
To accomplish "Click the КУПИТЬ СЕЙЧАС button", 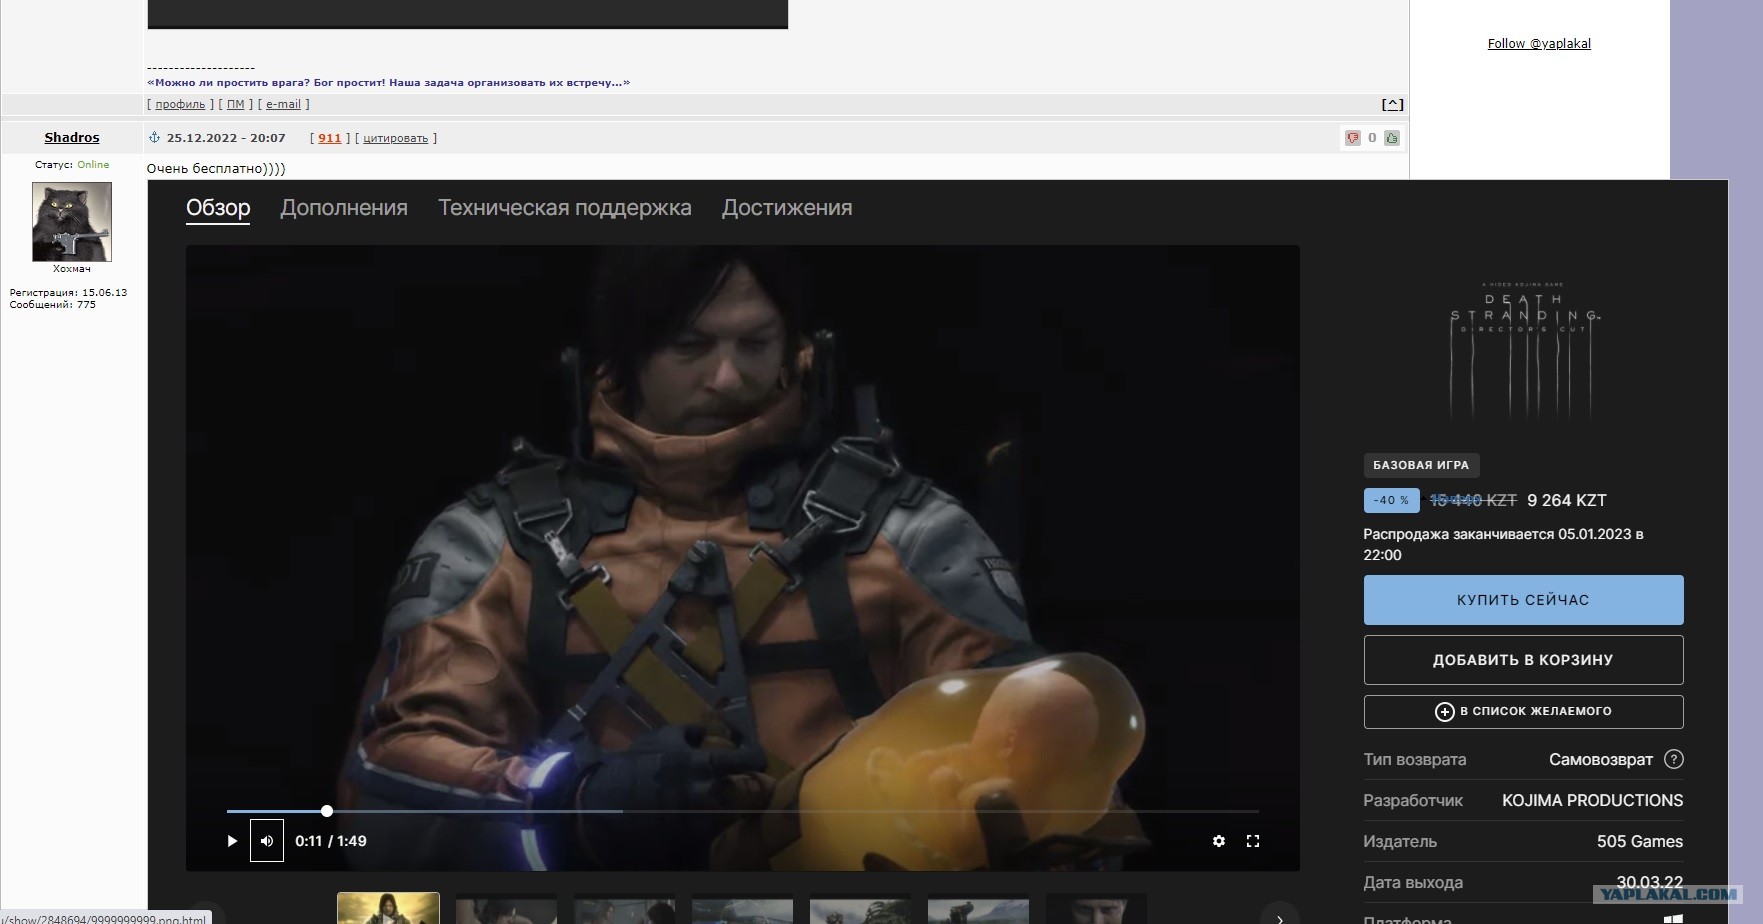I will point(1523,600).
